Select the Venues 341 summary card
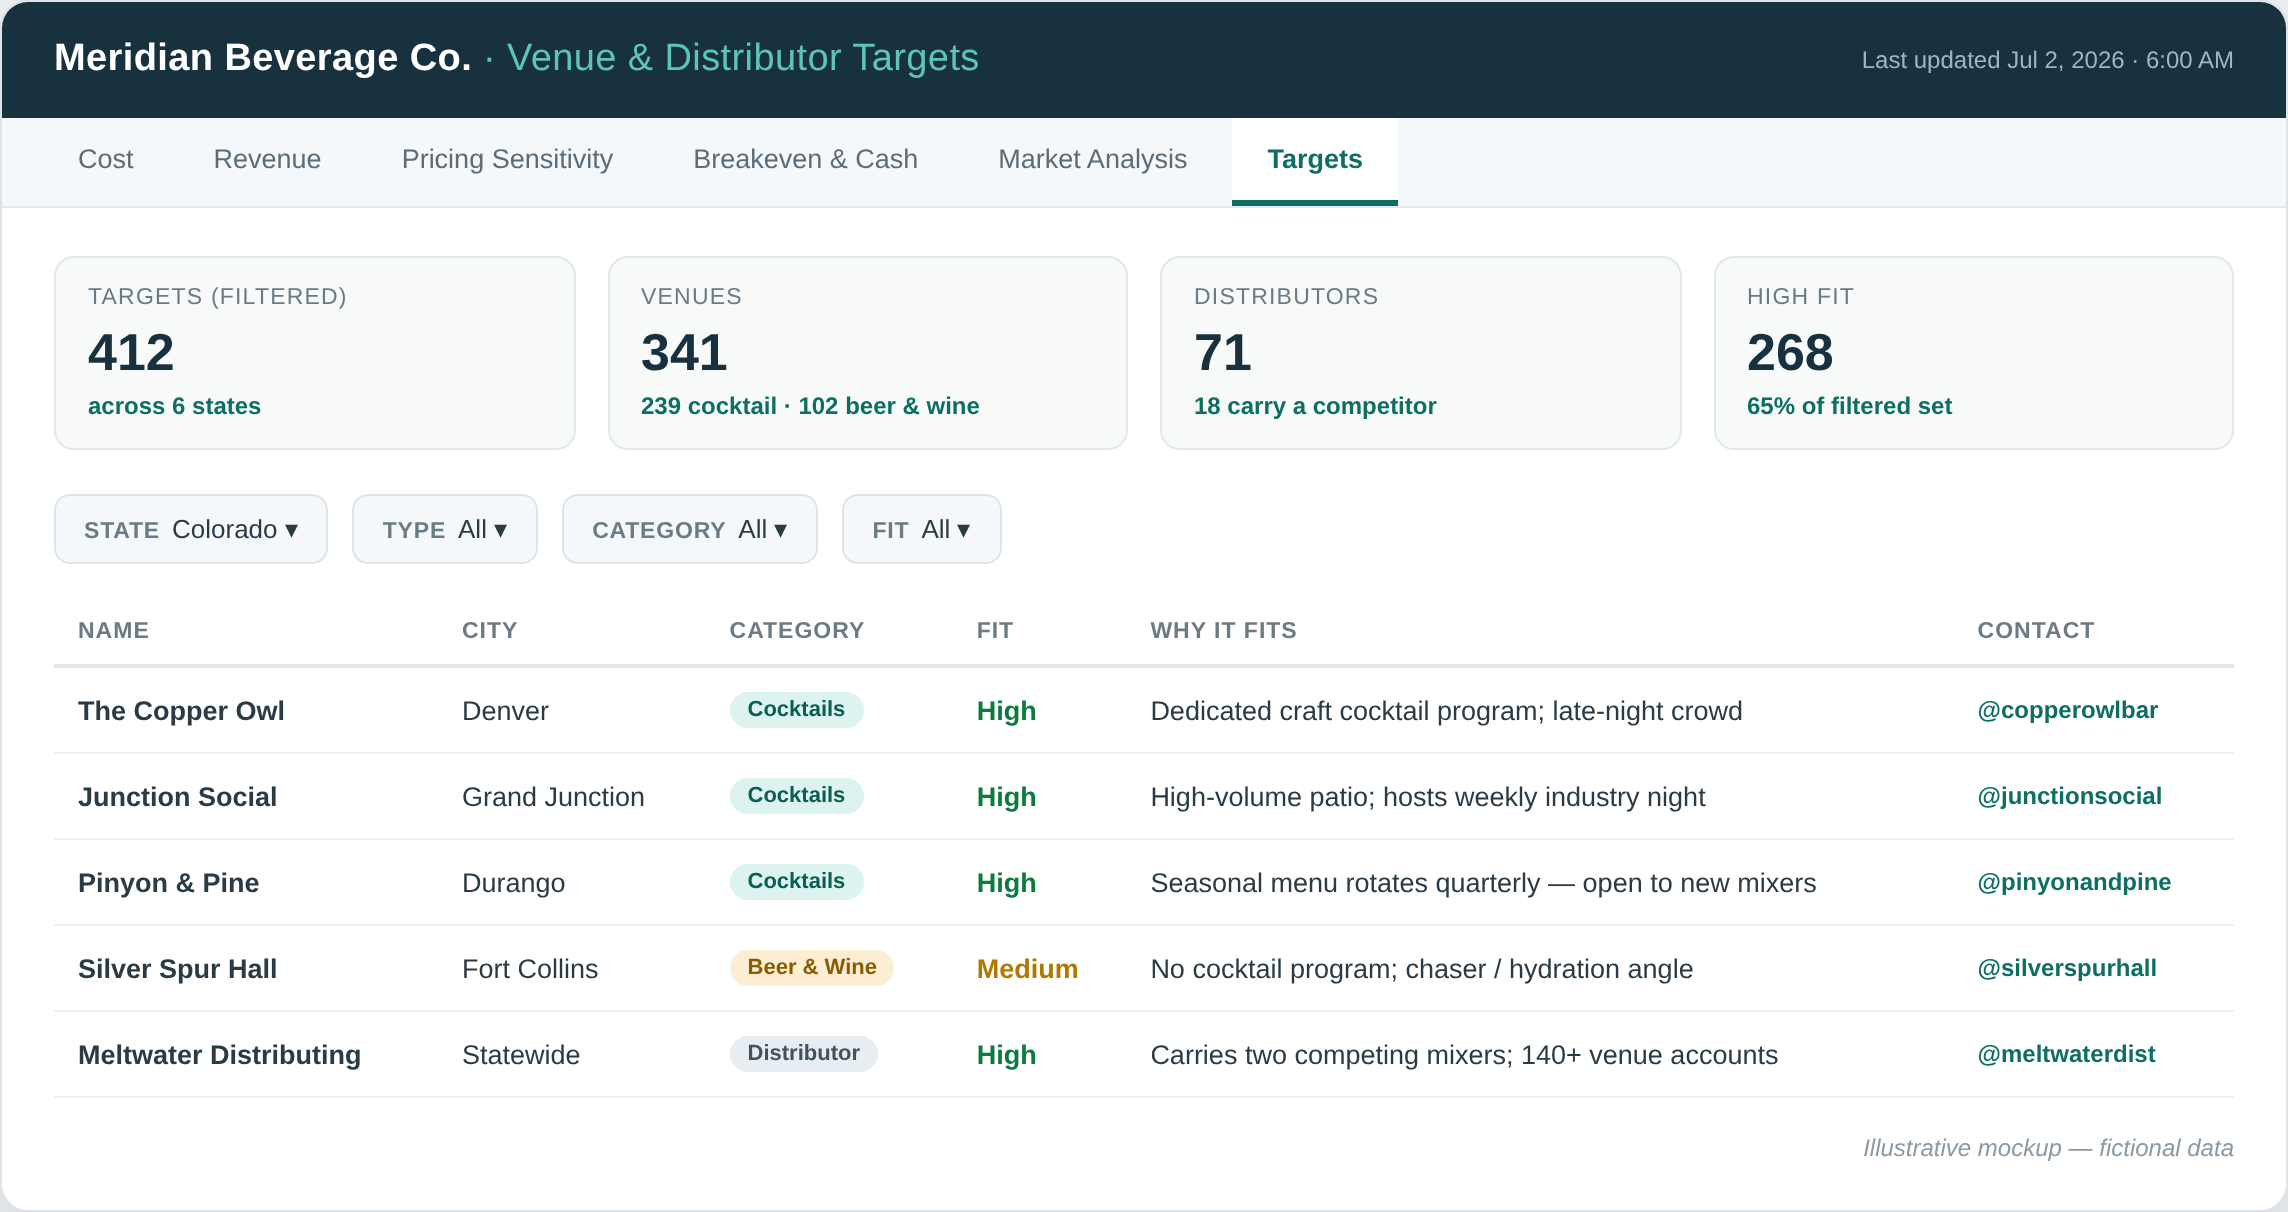2288x1212 pixels. pos(868,353)
